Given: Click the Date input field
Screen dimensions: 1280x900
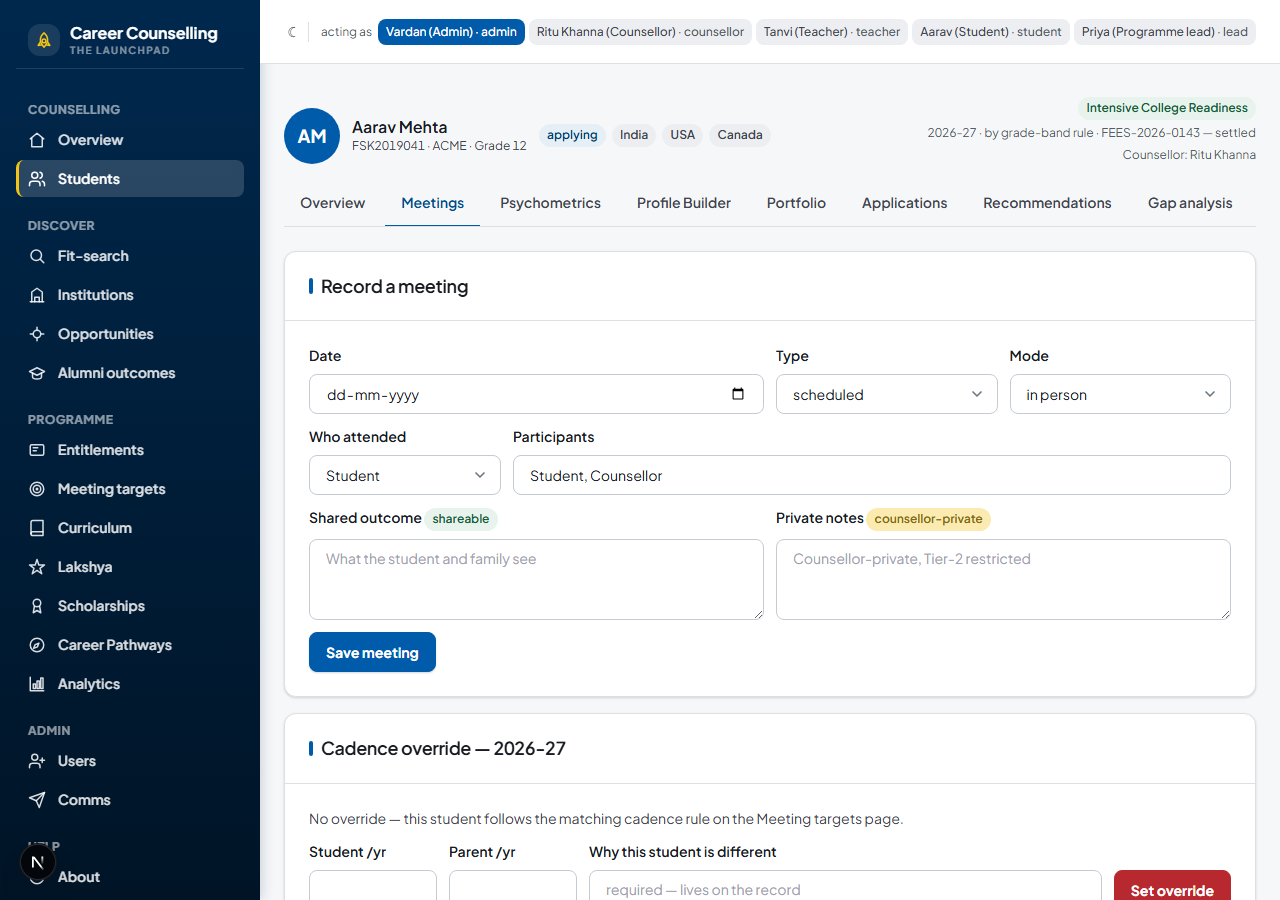Looking at the screenshot, I should point(536,394).
